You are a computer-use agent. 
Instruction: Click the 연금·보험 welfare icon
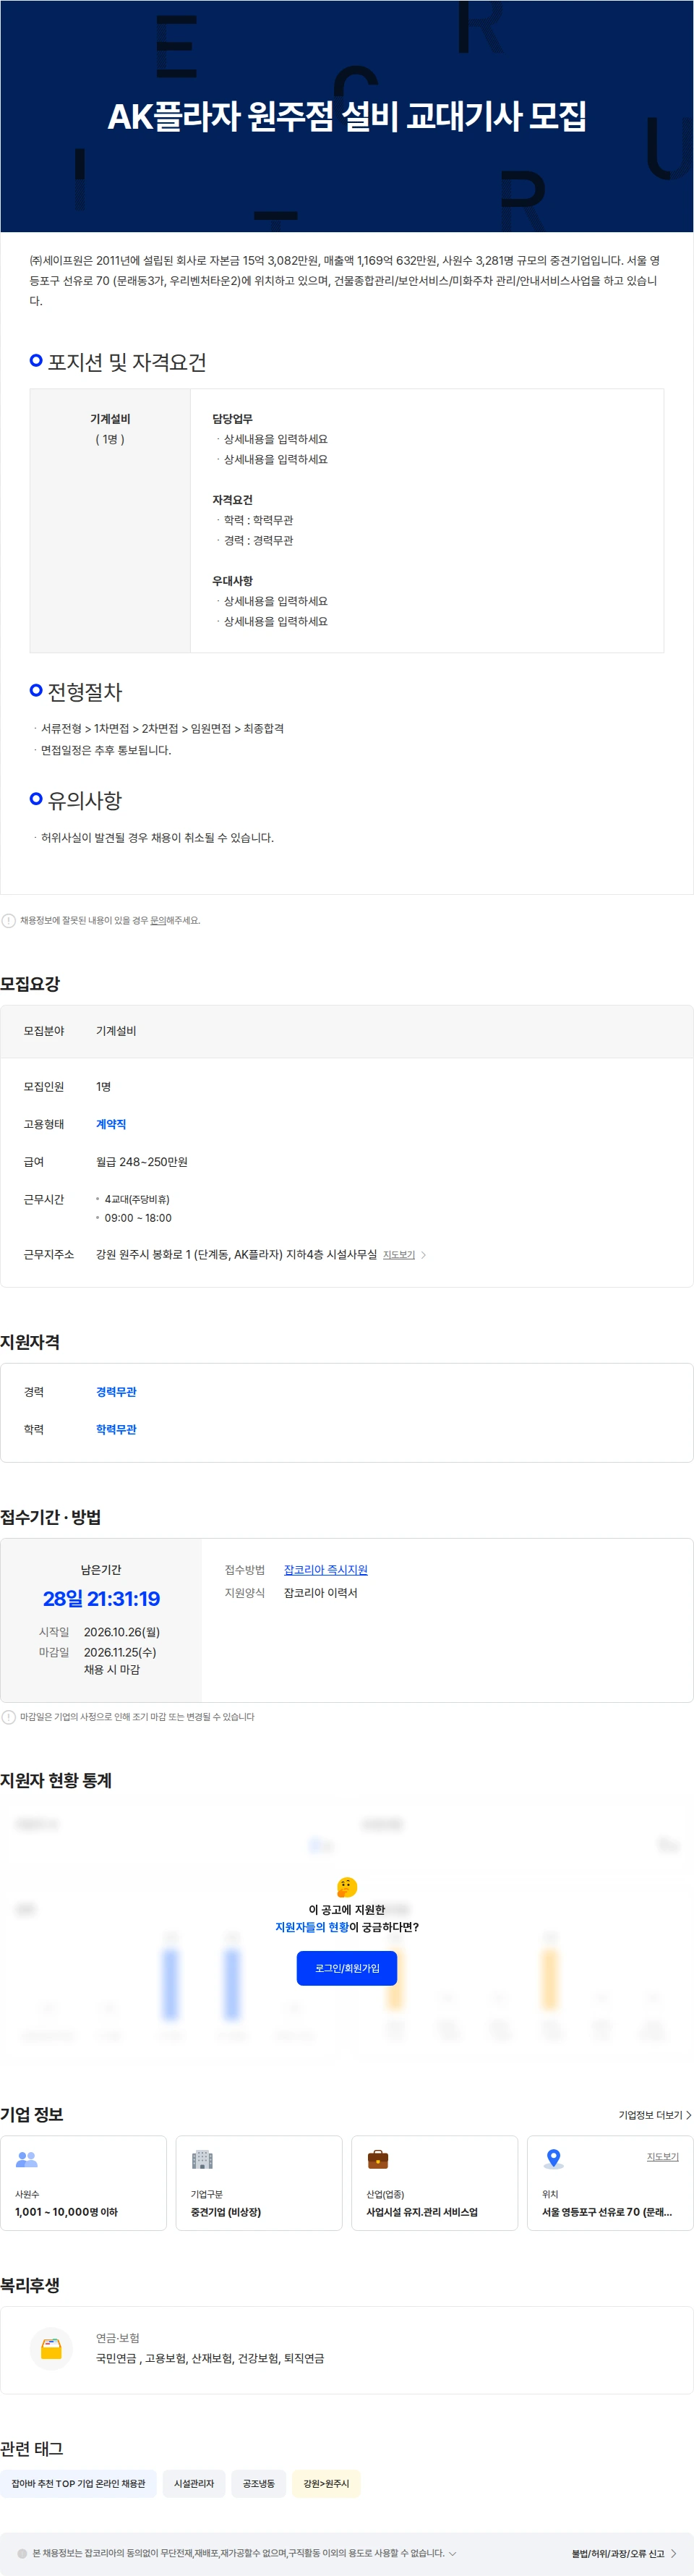51,2349
